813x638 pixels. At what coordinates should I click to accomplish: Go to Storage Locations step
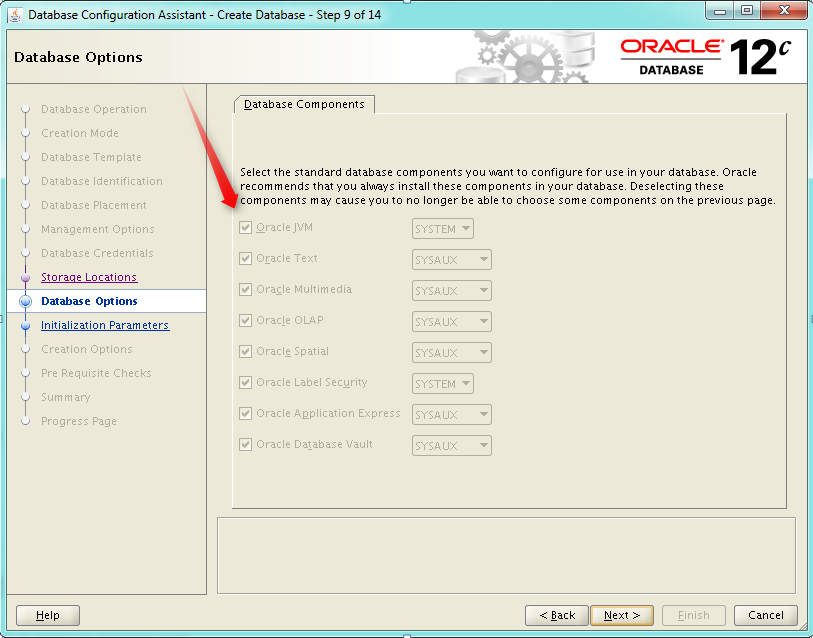[89, 277]
